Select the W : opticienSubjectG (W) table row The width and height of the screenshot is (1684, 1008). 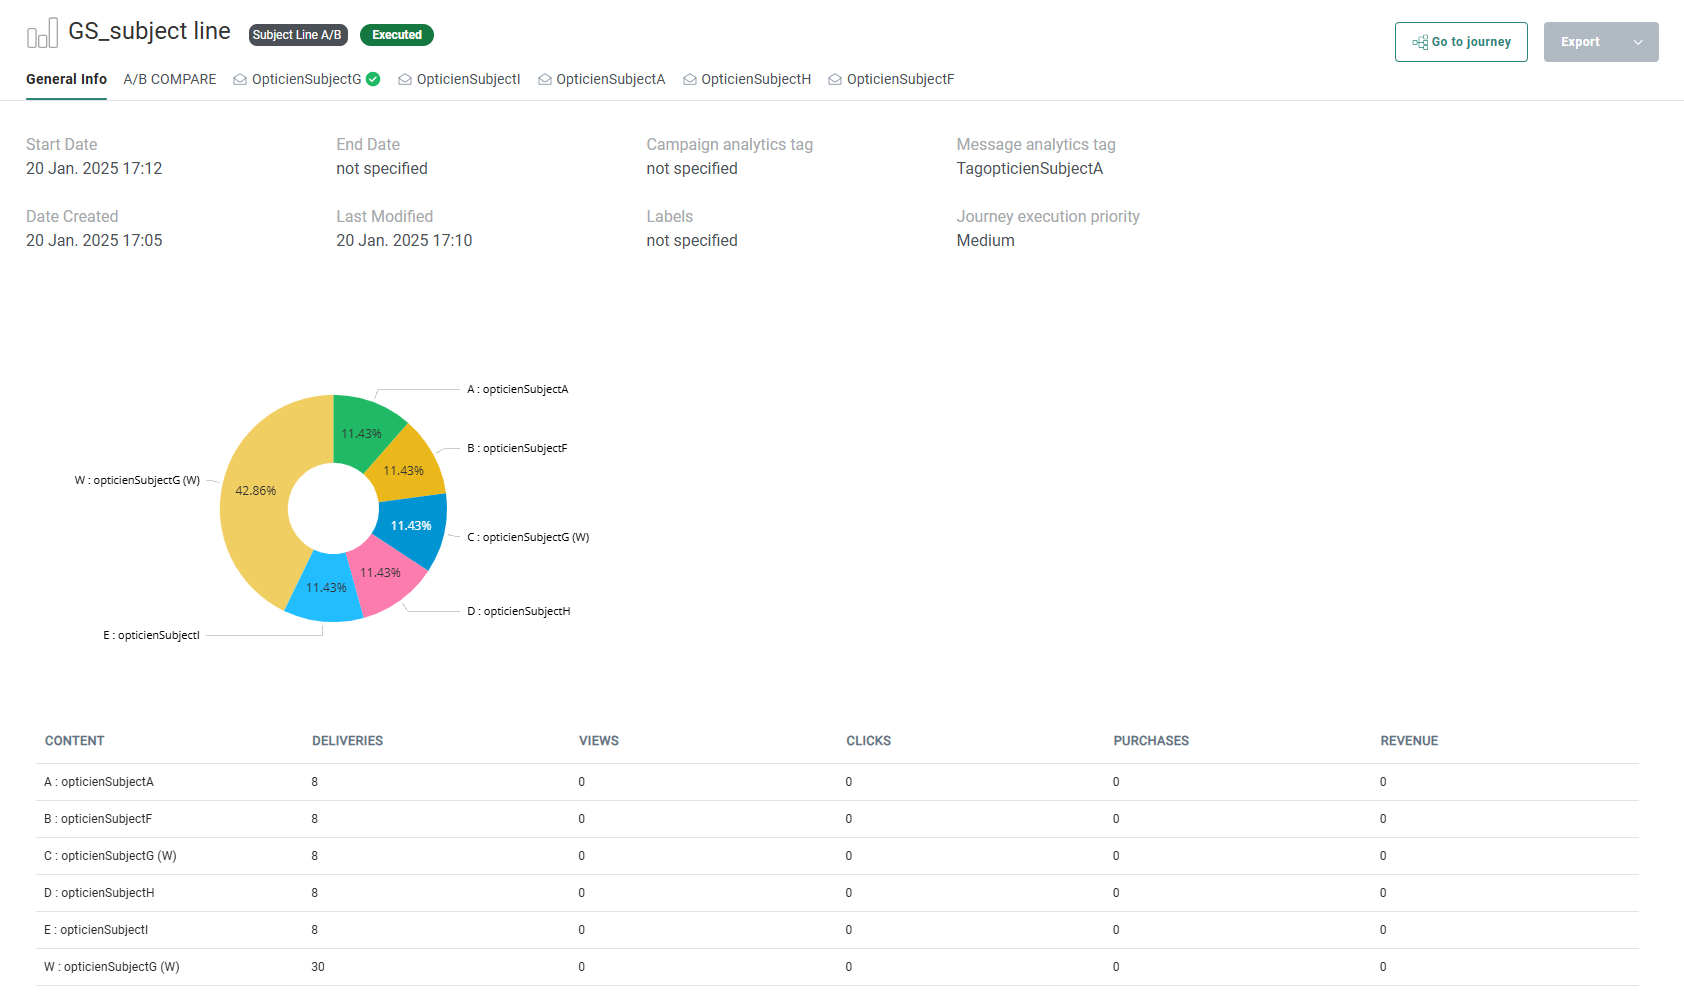112,967
